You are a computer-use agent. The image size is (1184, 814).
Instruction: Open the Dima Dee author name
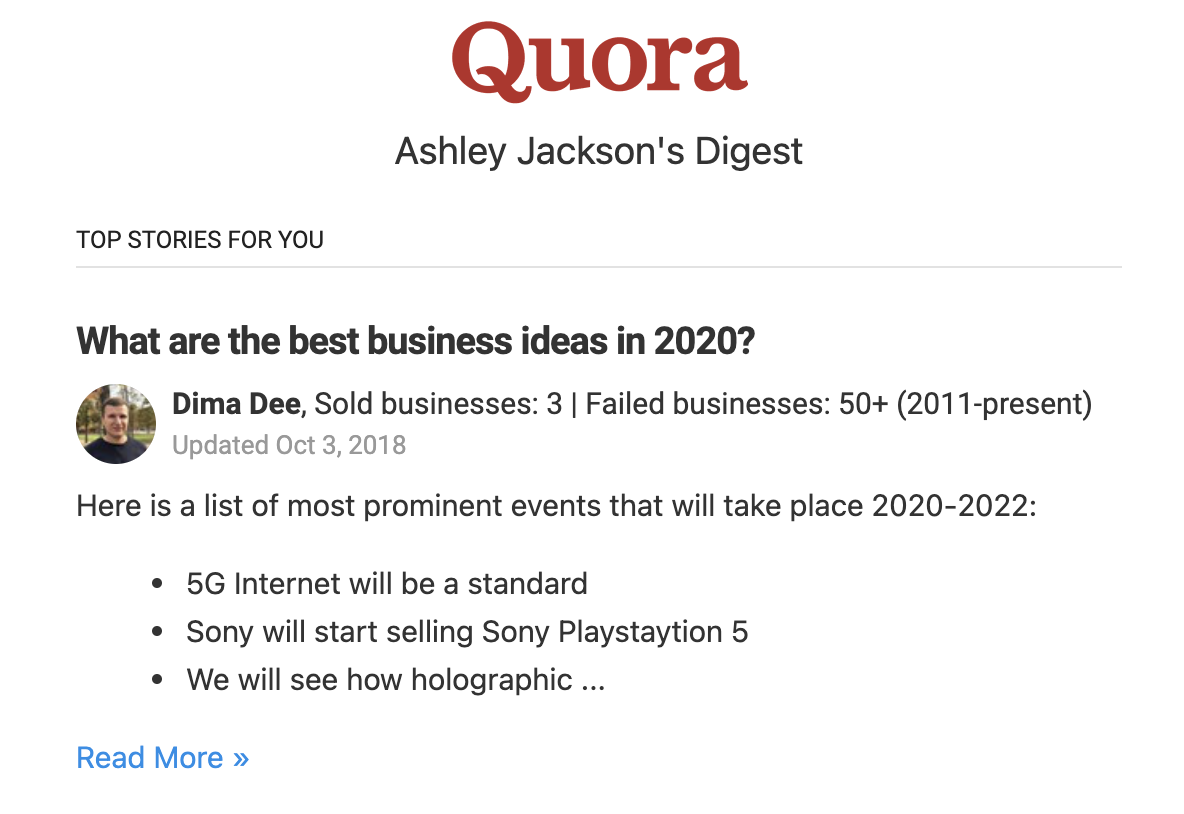pos(236,404)
